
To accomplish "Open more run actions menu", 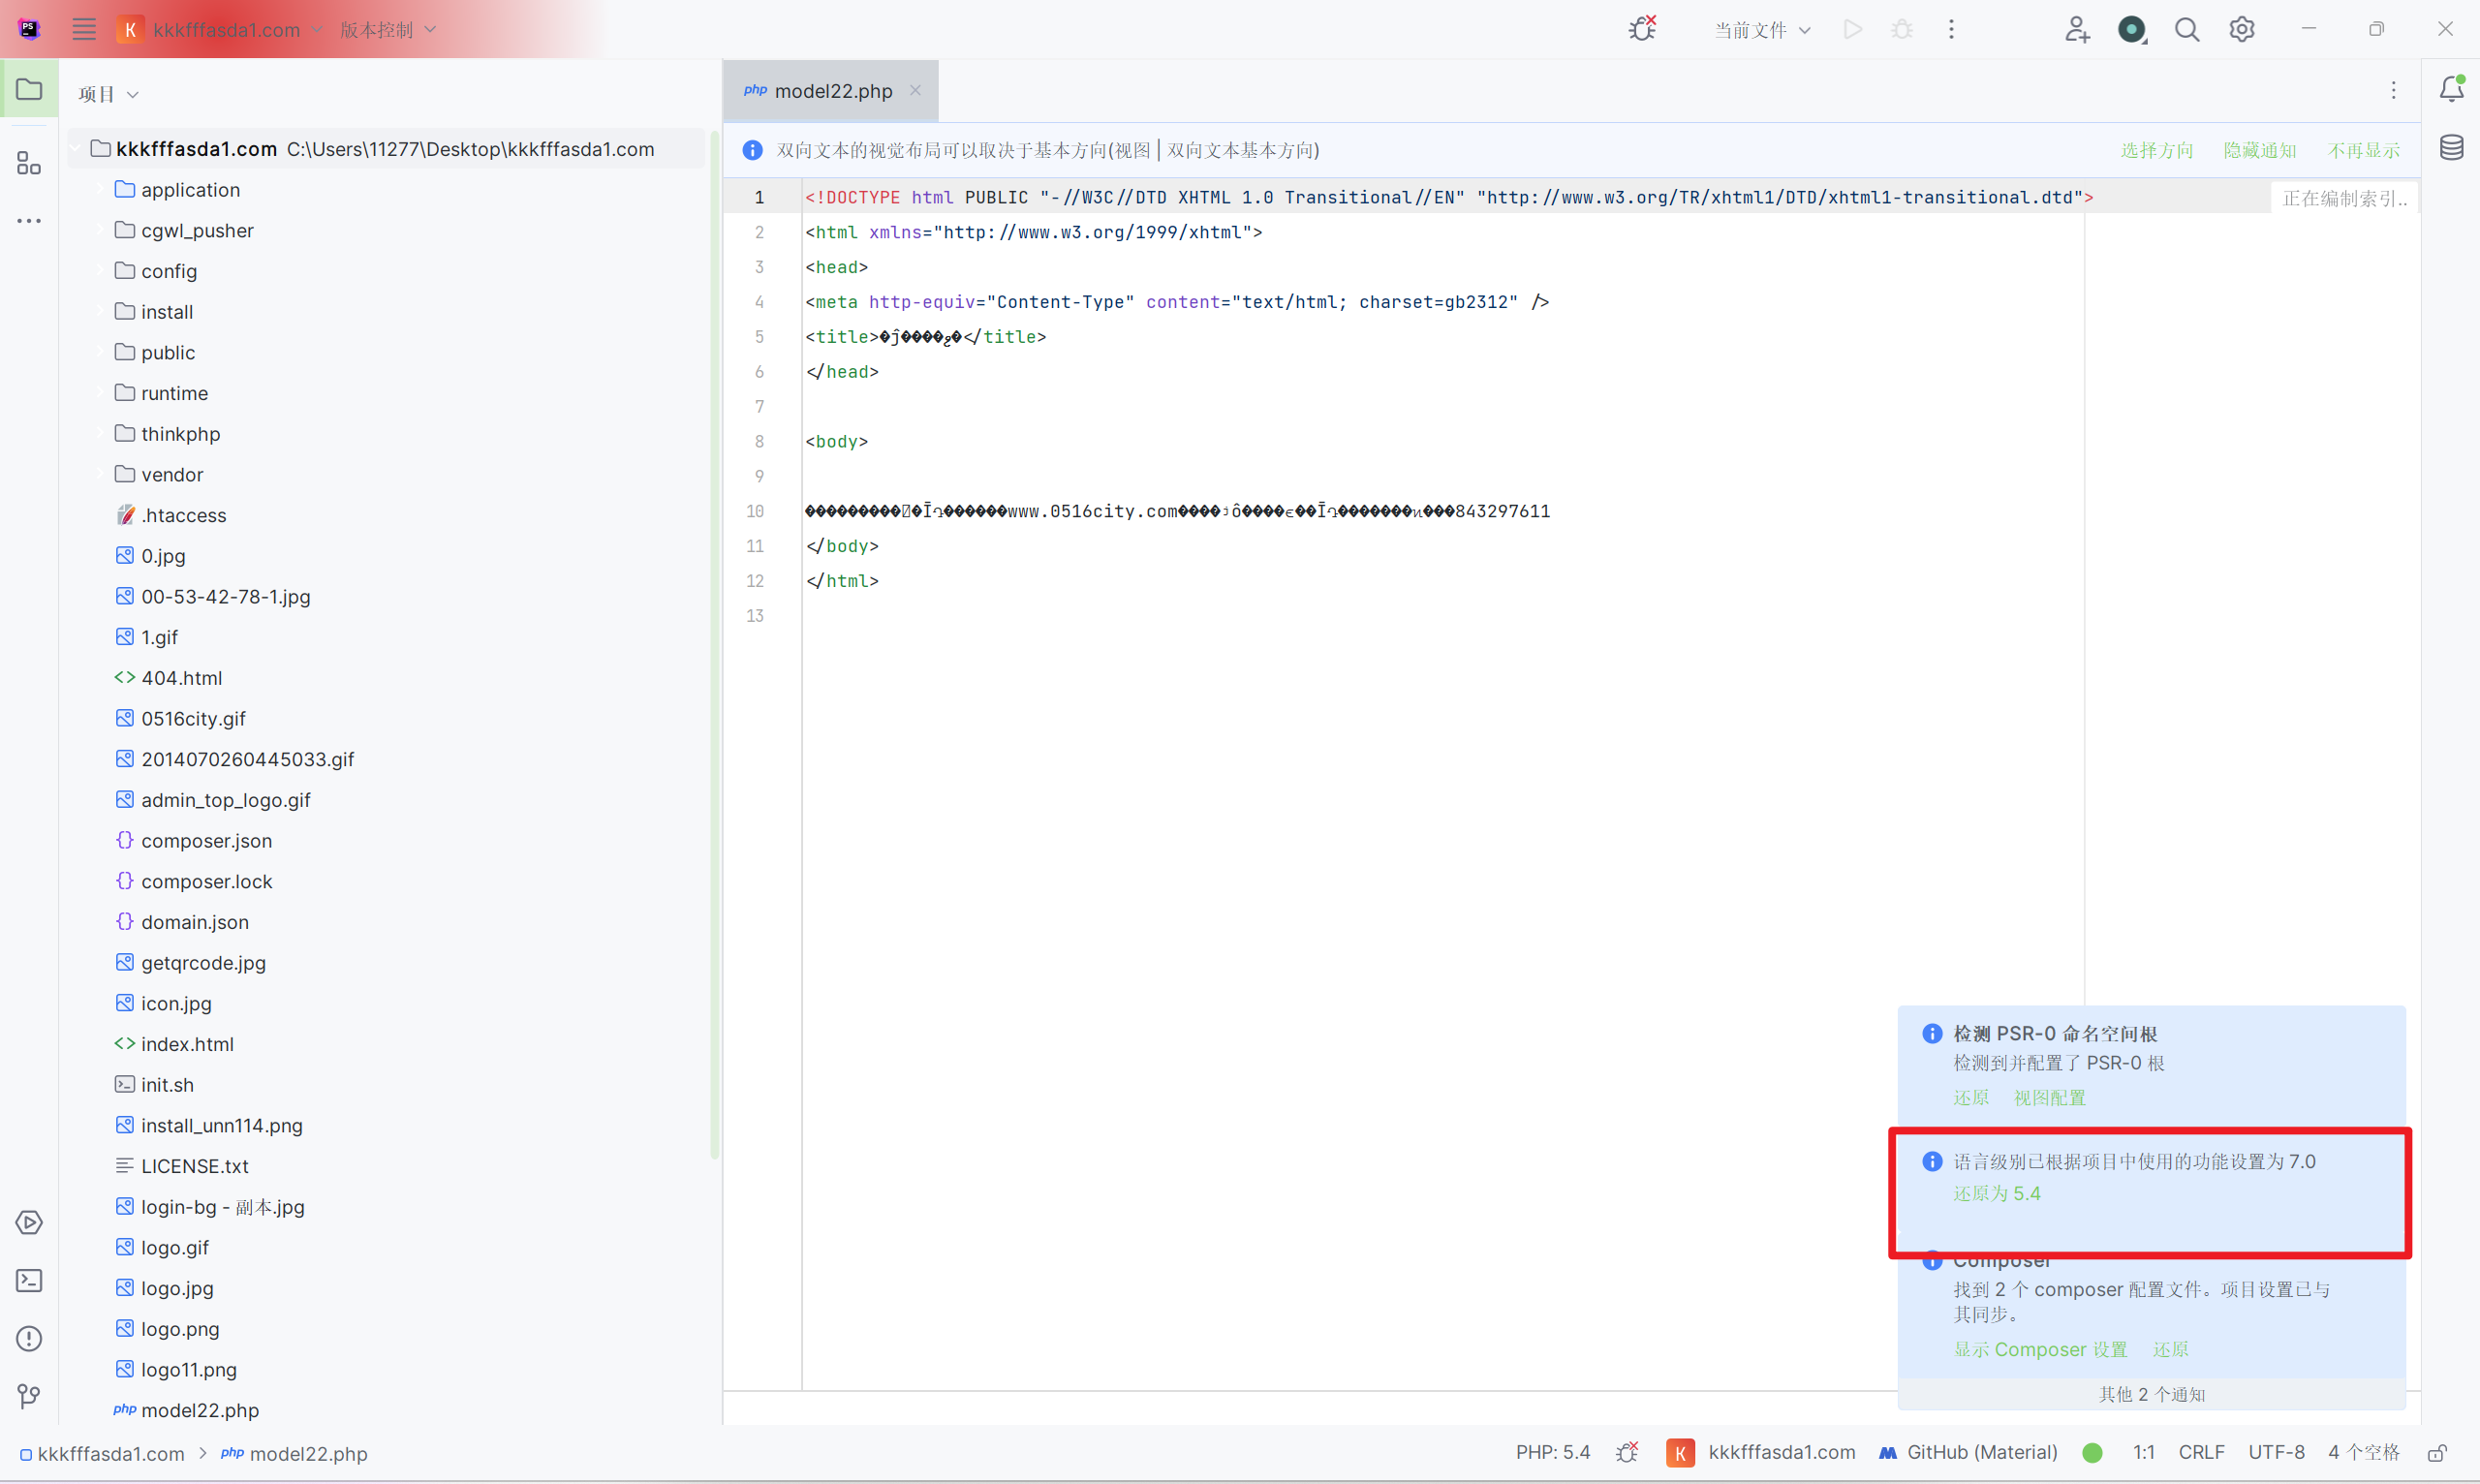I will (x=1951, y=29).
